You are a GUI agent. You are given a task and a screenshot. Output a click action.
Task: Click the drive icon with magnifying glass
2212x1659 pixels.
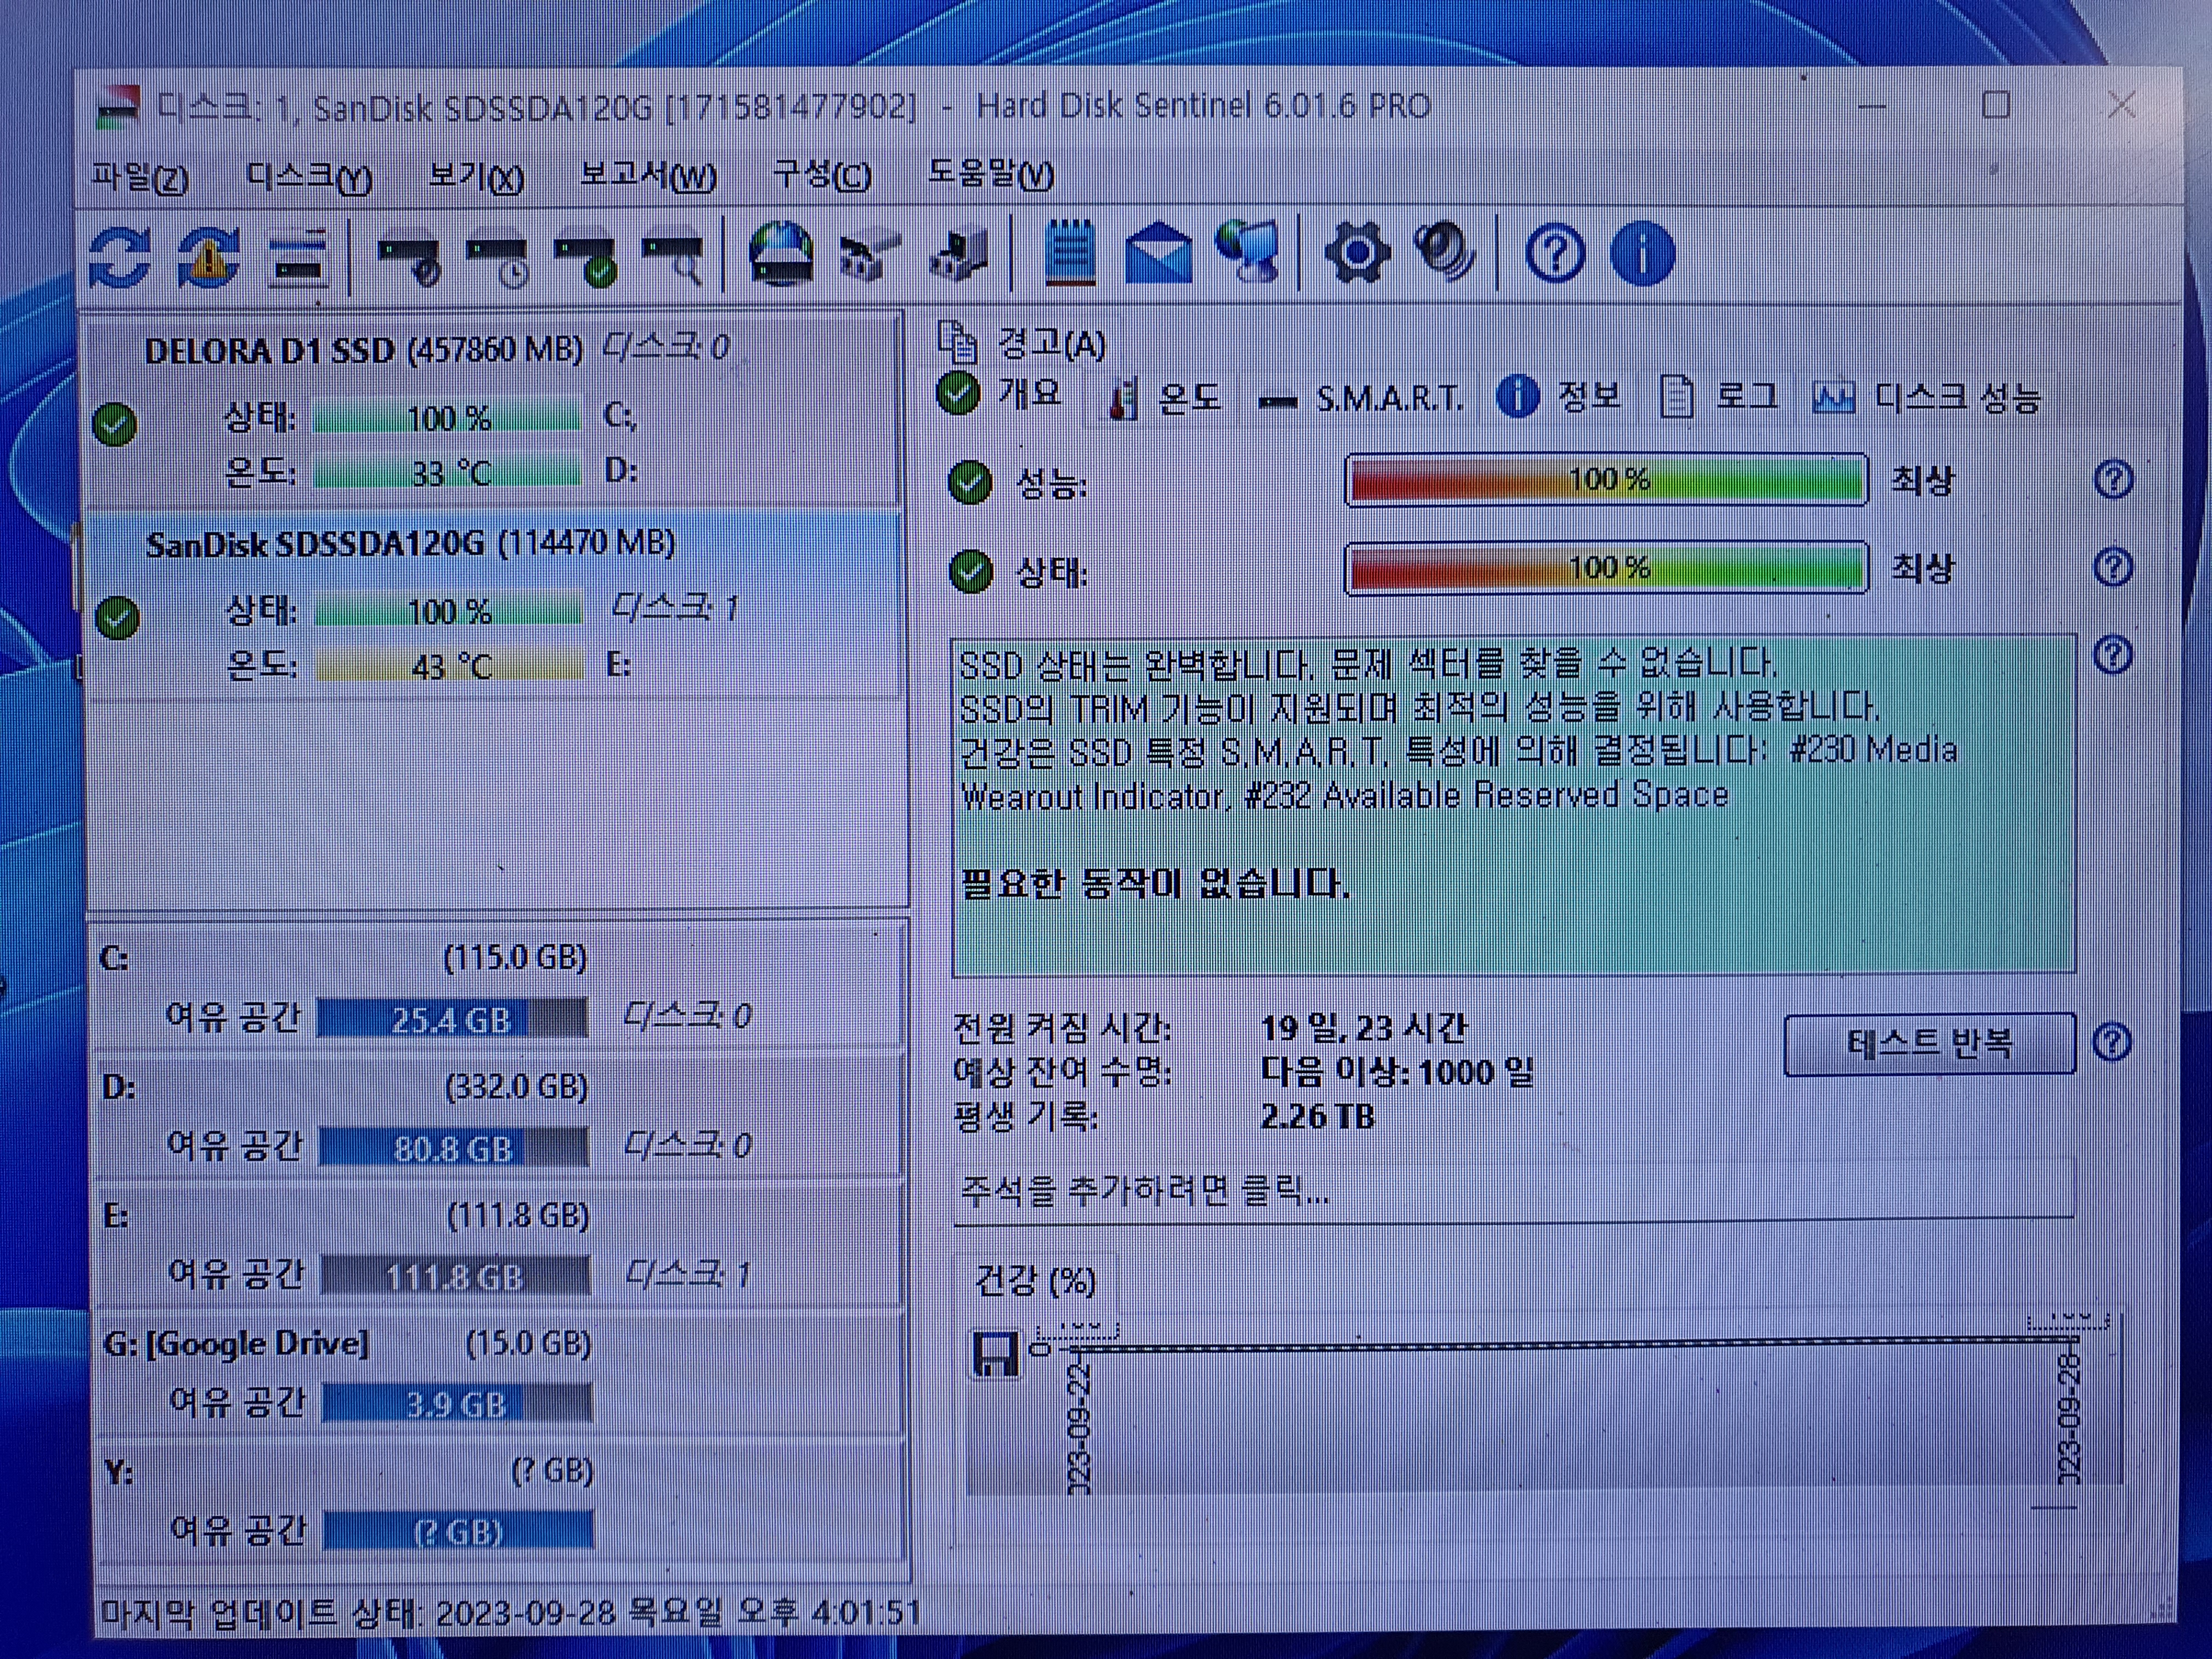pyautogui.click(x=674, y=260)
